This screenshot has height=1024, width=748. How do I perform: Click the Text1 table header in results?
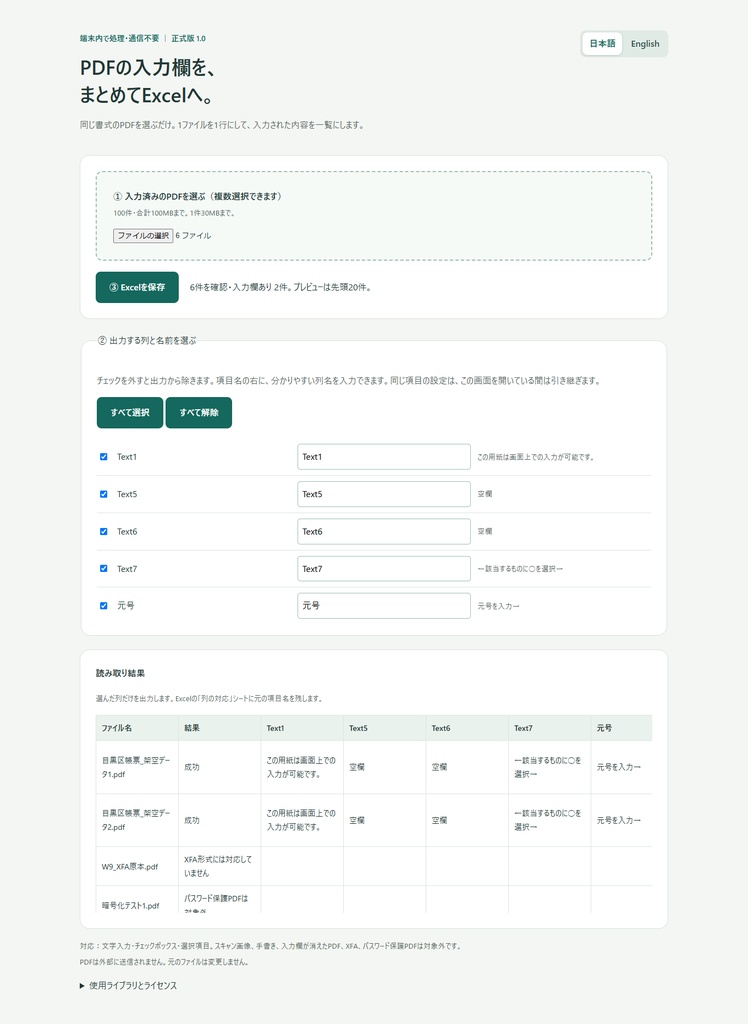pyautogui.click(x=302, y=728)
